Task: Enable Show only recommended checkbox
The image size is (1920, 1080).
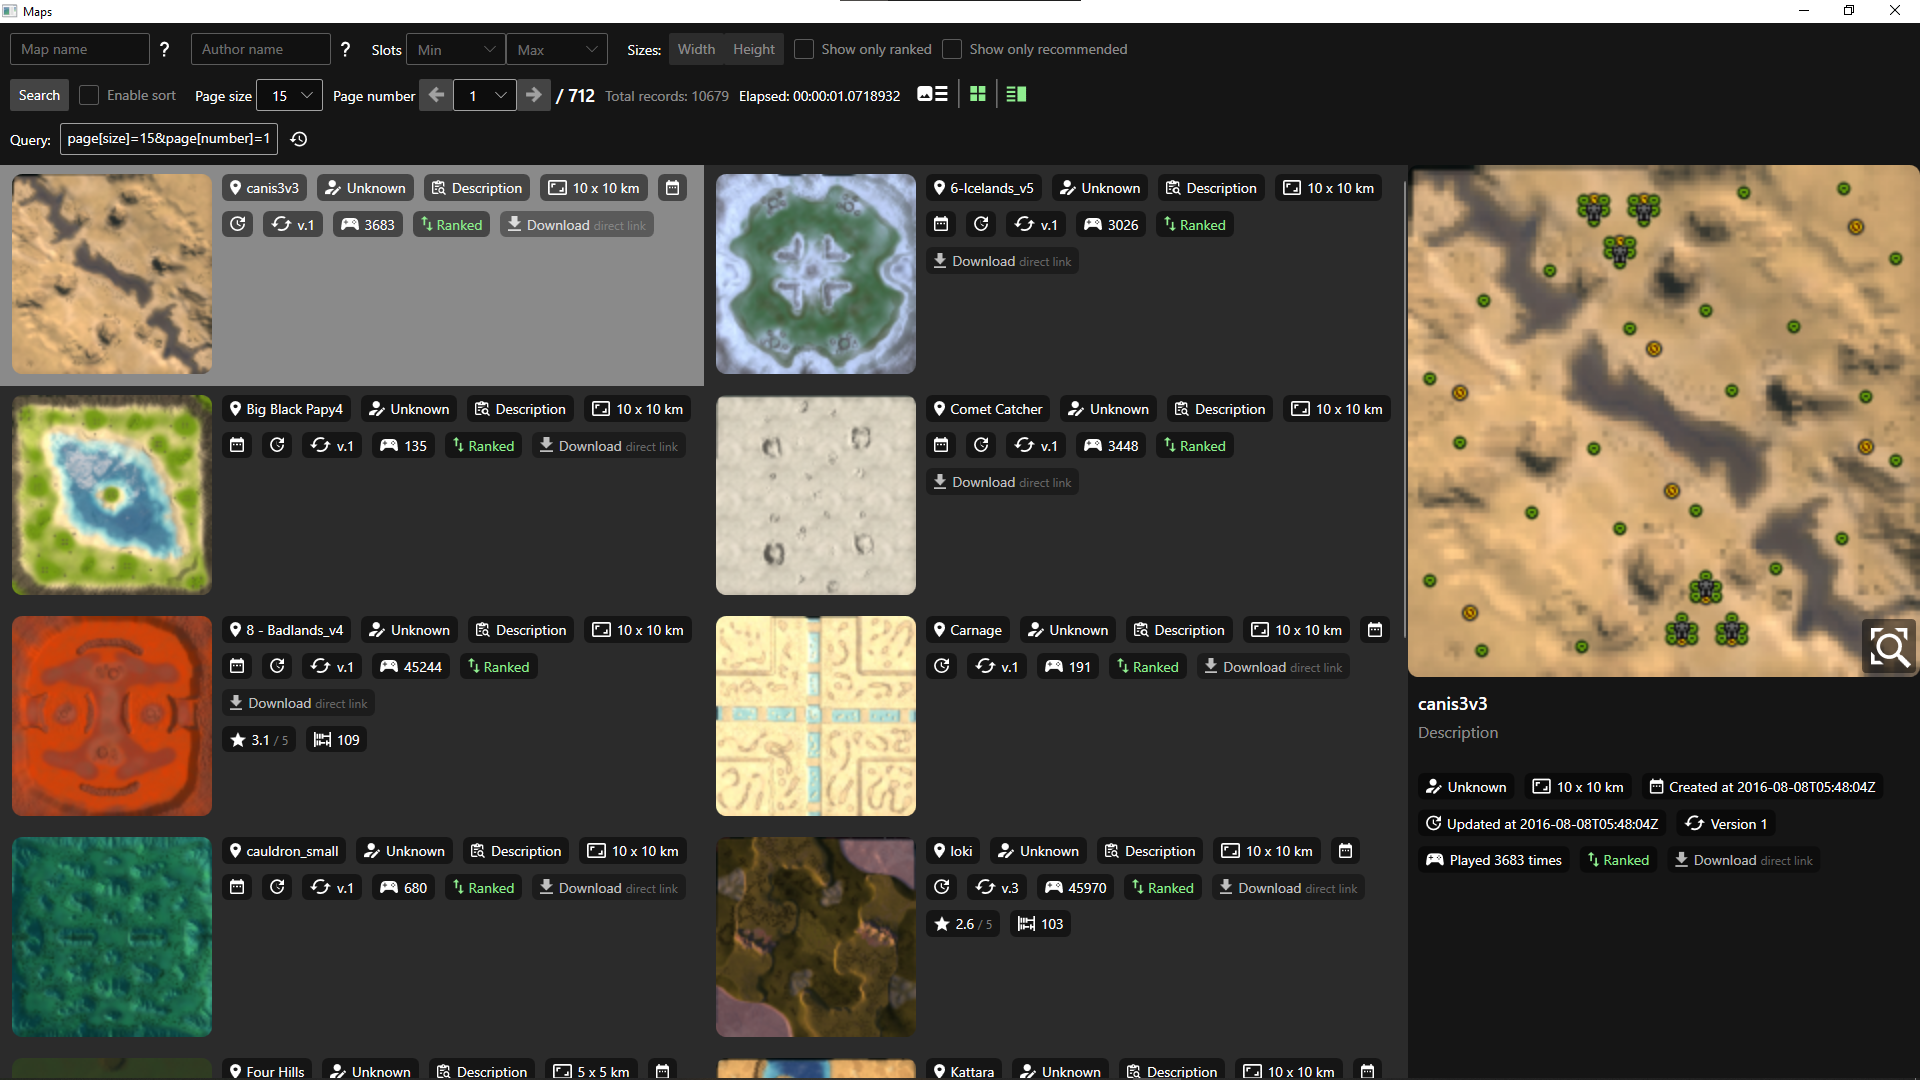Action: (x=951, y=49)
